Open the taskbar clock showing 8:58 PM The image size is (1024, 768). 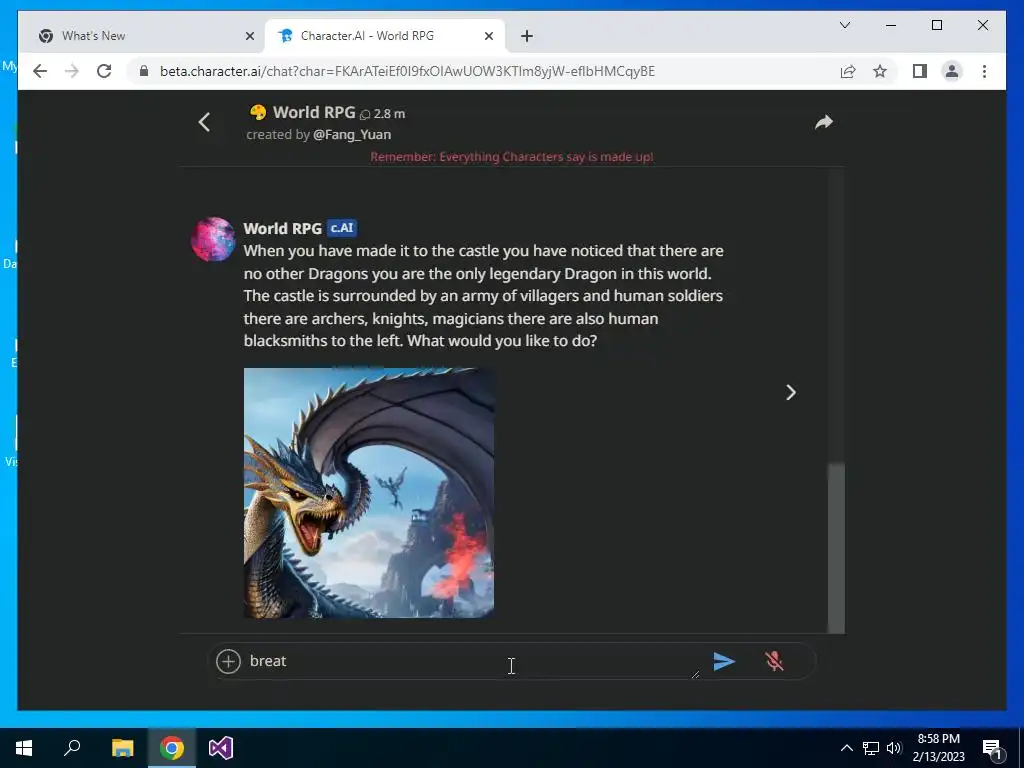(x=938, y=748)
